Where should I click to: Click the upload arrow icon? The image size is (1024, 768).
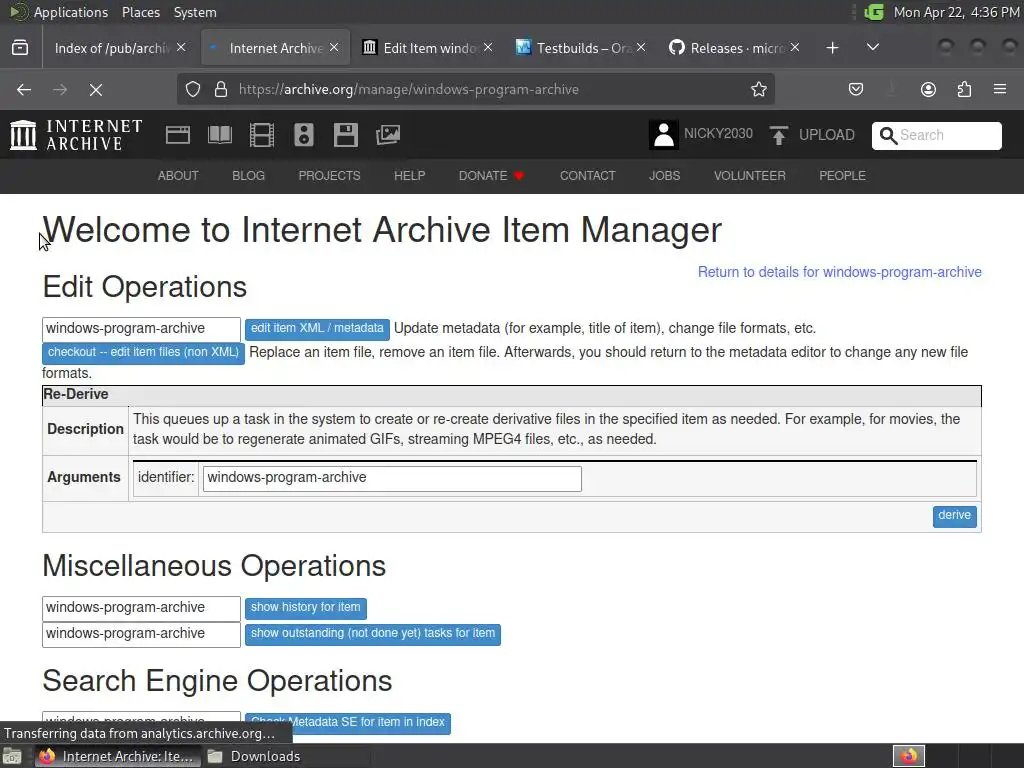coord(778,135)
